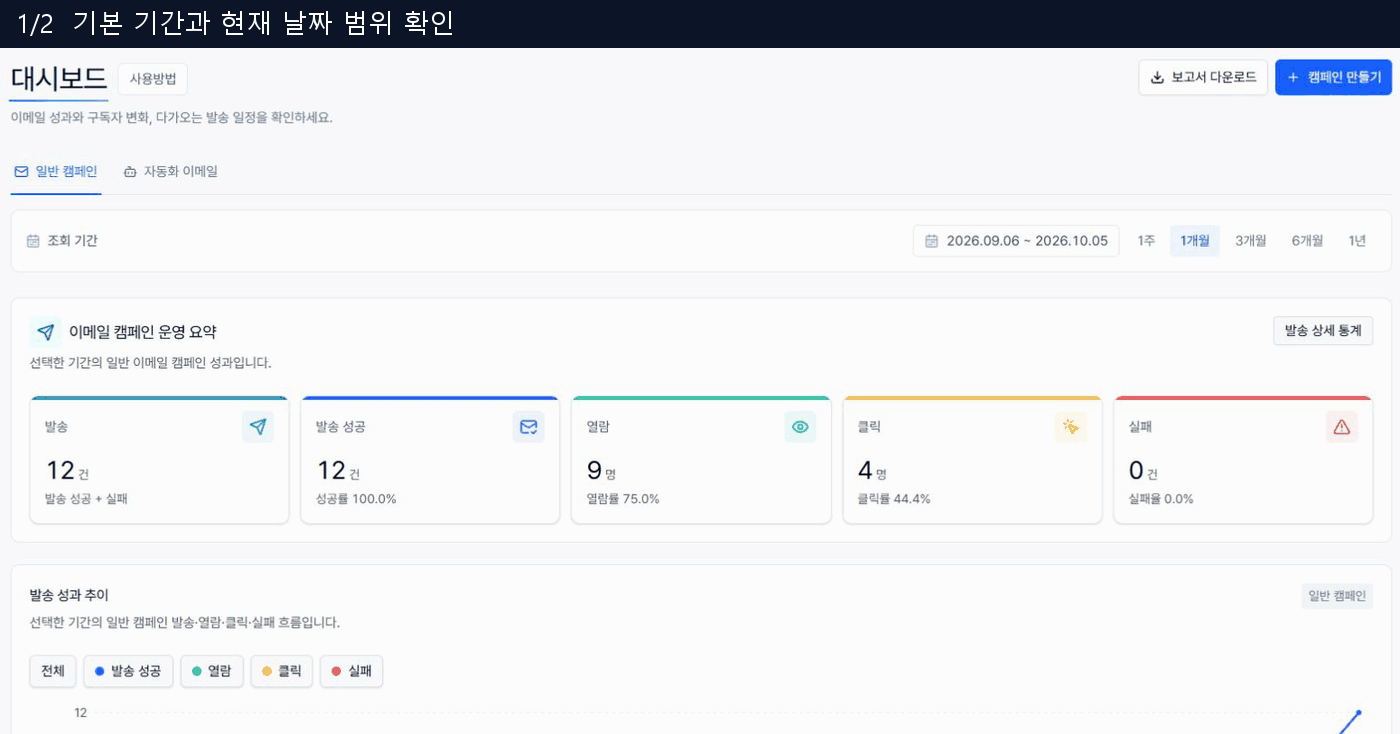Click the eye icon in 열람 card

coord(800,427)
